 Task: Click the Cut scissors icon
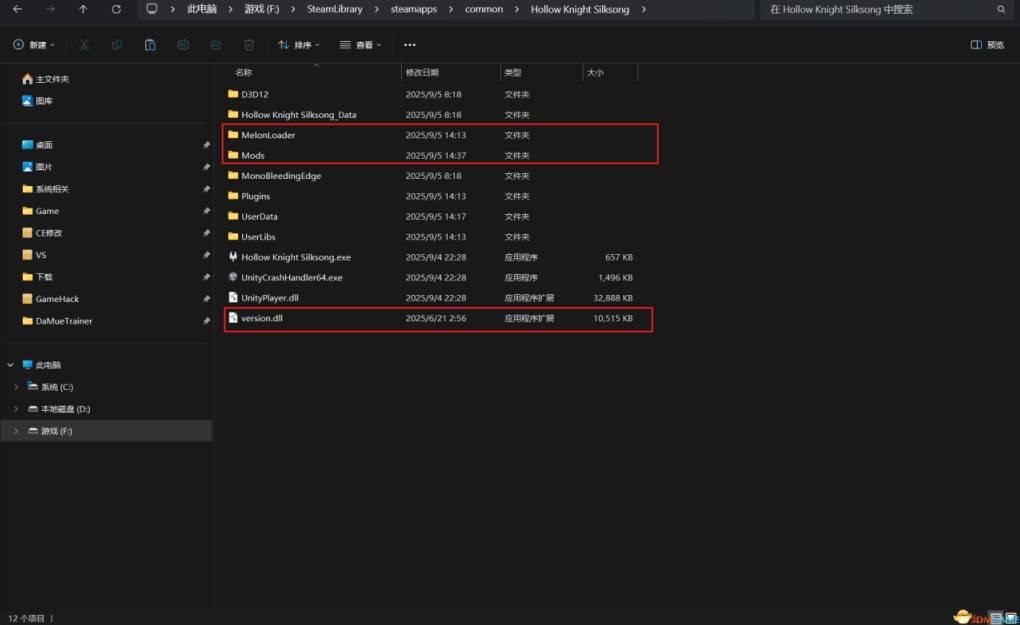tap(84, 45)
